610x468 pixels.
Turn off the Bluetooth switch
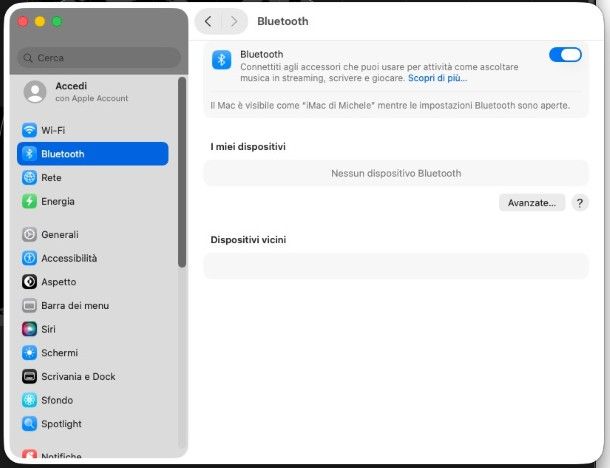[x=565, y=55]
